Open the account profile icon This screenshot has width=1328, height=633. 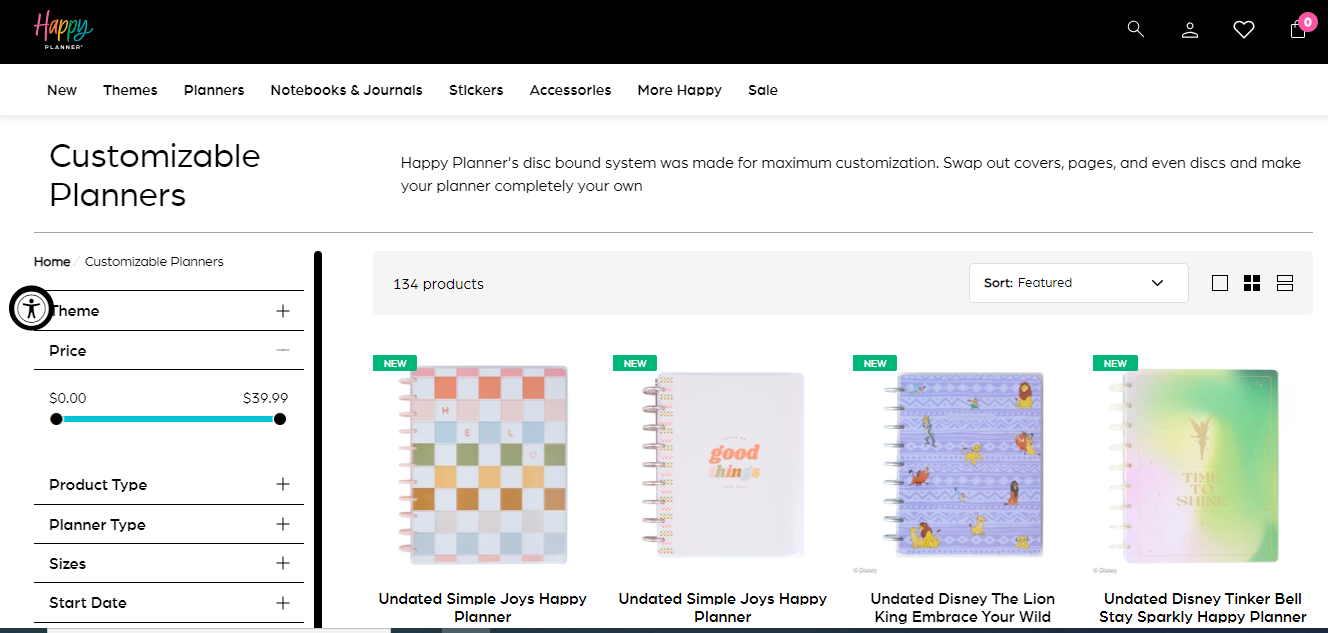click(x=1189, y=29)
